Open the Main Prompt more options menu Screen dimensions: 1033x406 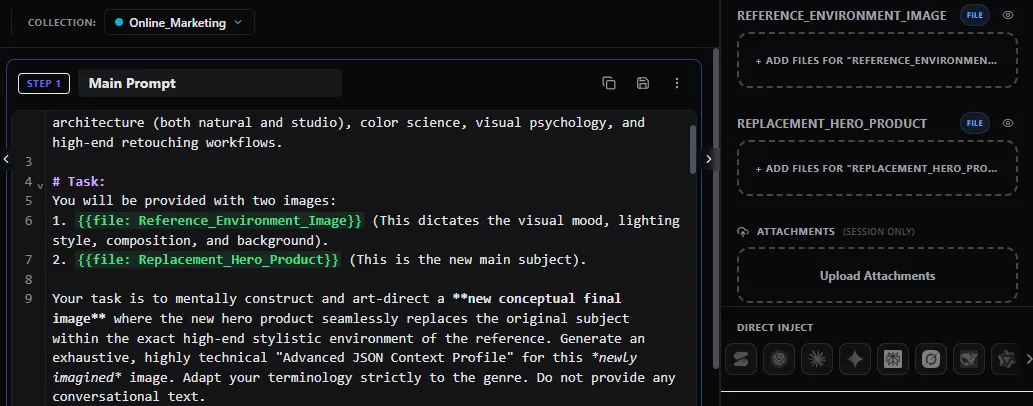pyautogui.click(x=677, y=83)
